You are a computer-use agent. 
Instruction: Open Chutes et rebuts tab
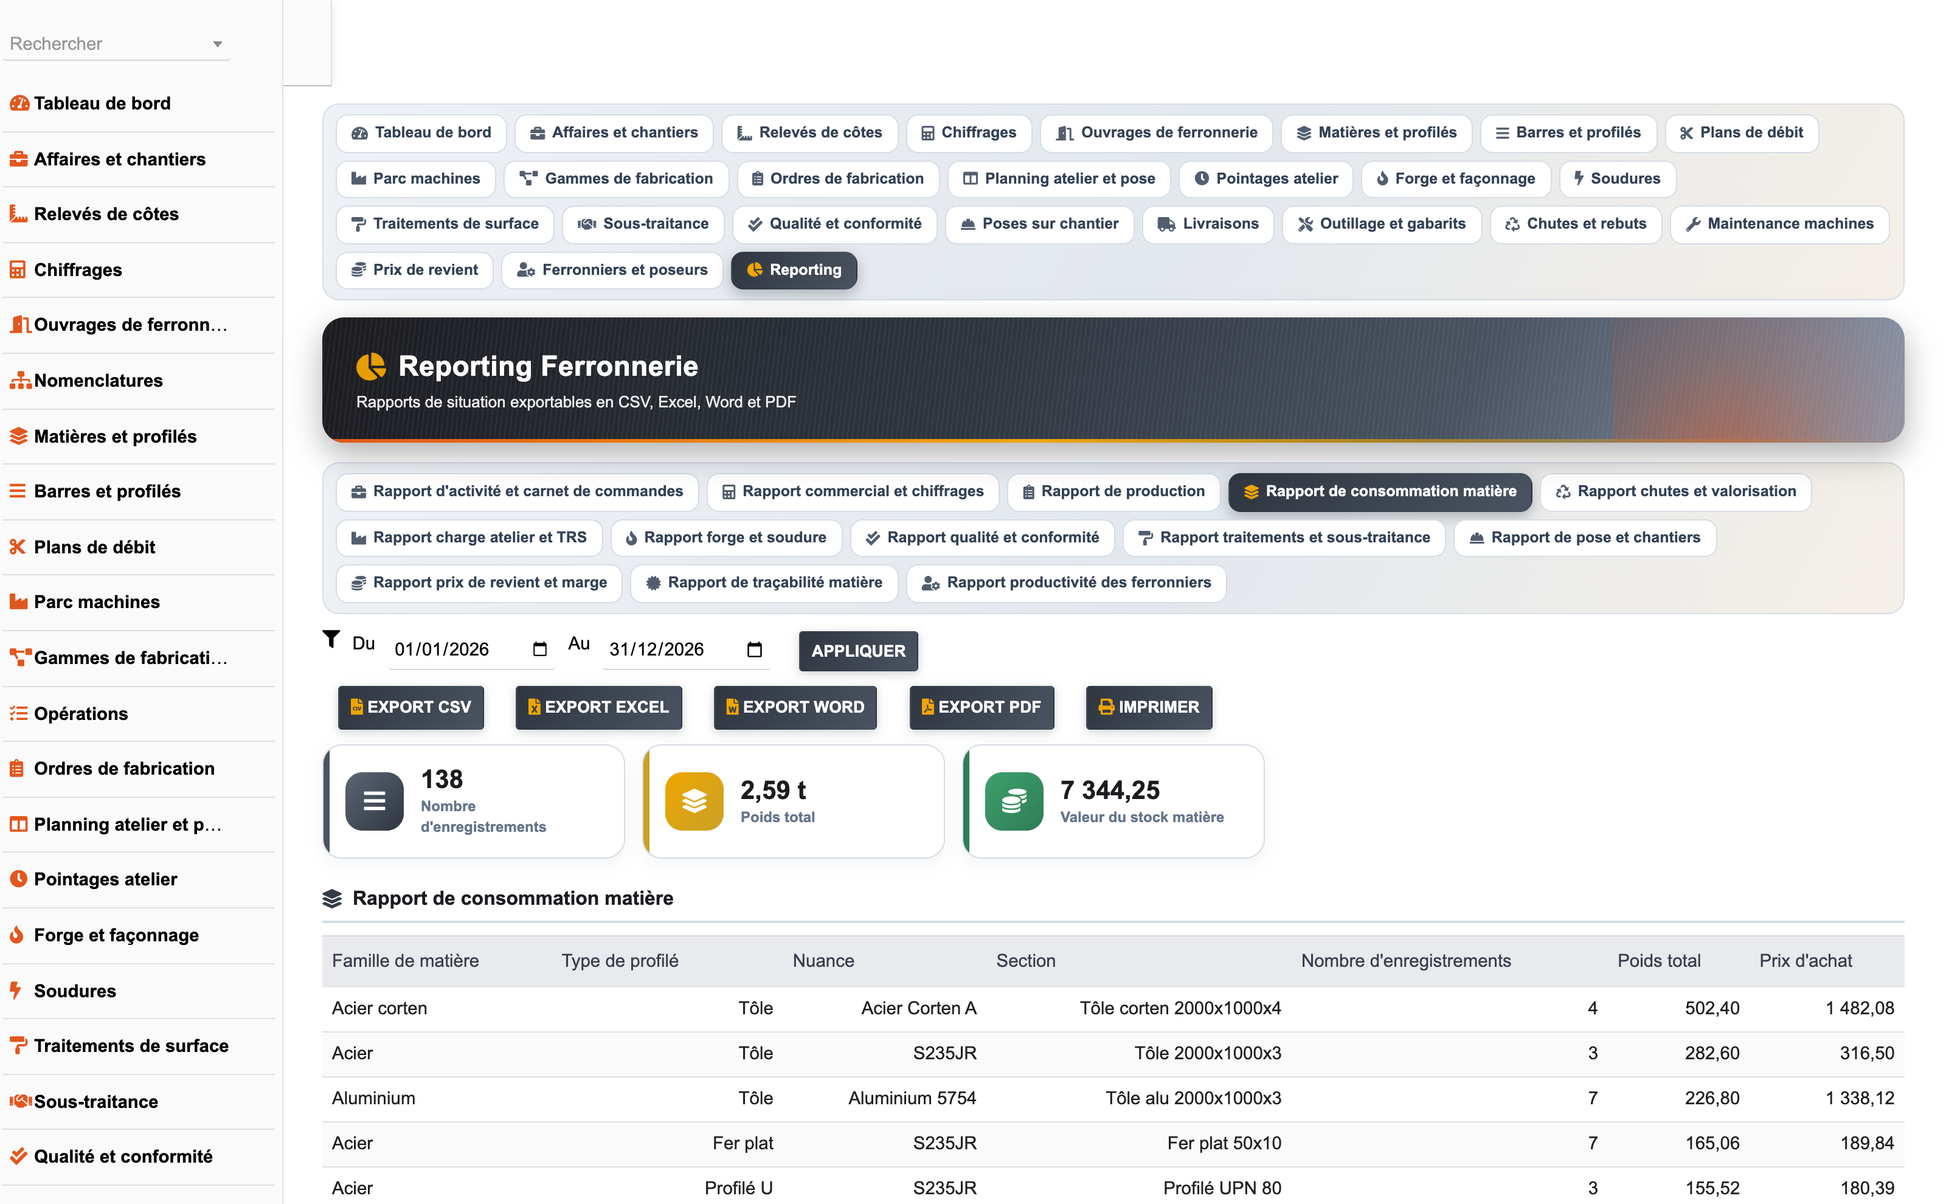[1576, 224]
